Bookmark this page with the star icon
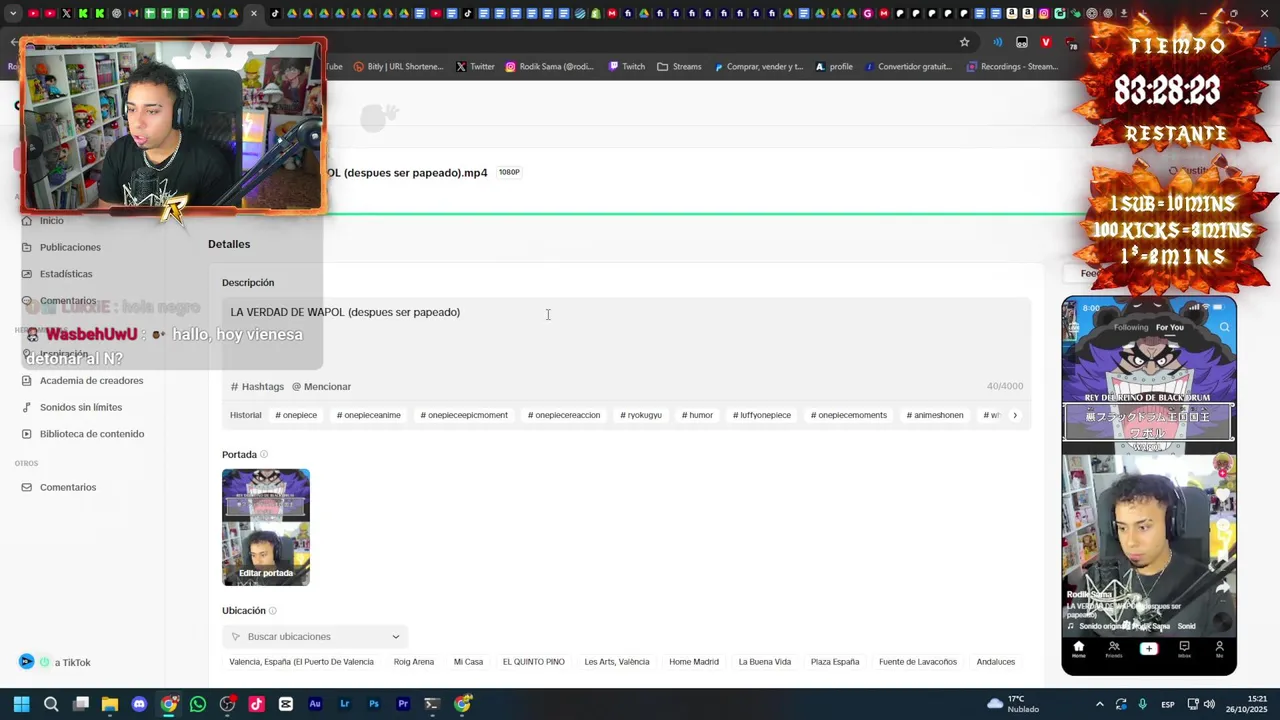The height and width of the screenshot is (720, 1280). click(964, 42)
